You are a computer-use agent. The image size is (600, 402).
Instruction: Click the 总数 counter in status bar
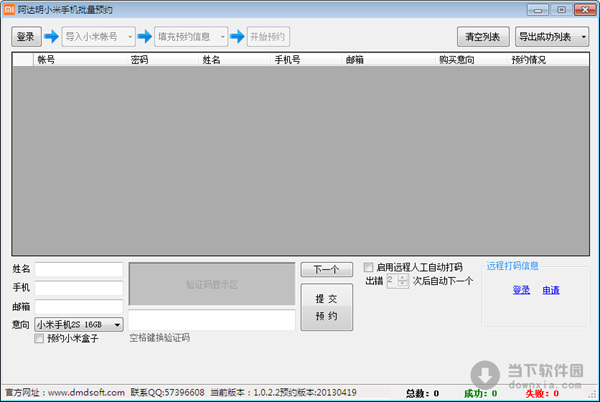tap(422, 394)
